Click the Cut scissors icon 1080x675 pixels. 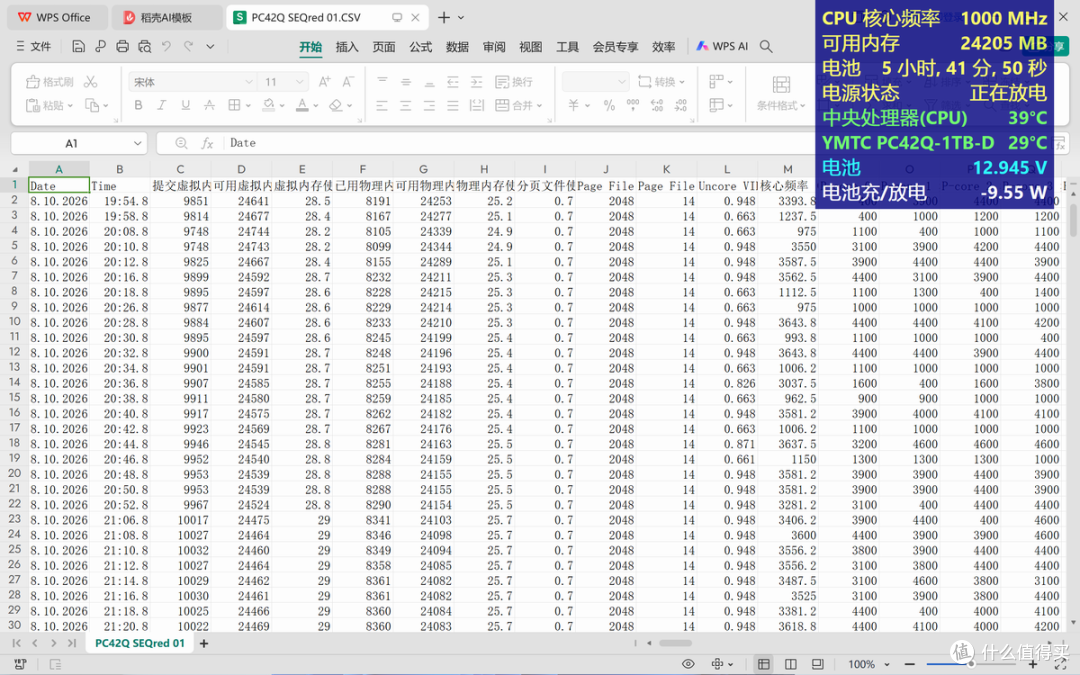click(90, 82)
